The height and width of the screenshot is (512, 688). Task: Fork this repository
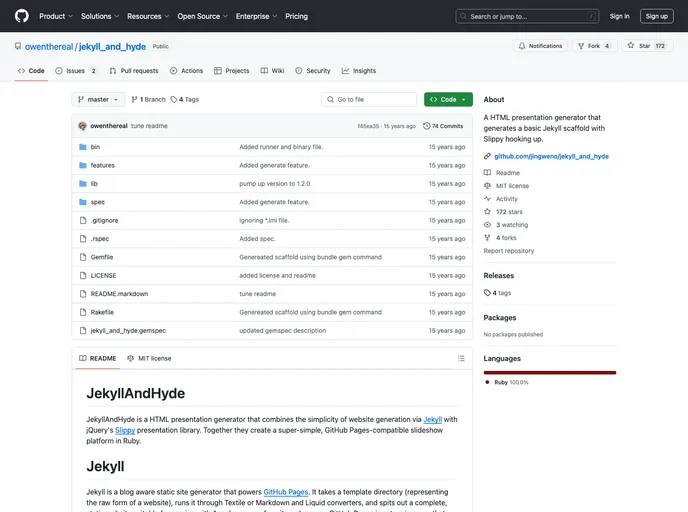(x=595, y=46)
